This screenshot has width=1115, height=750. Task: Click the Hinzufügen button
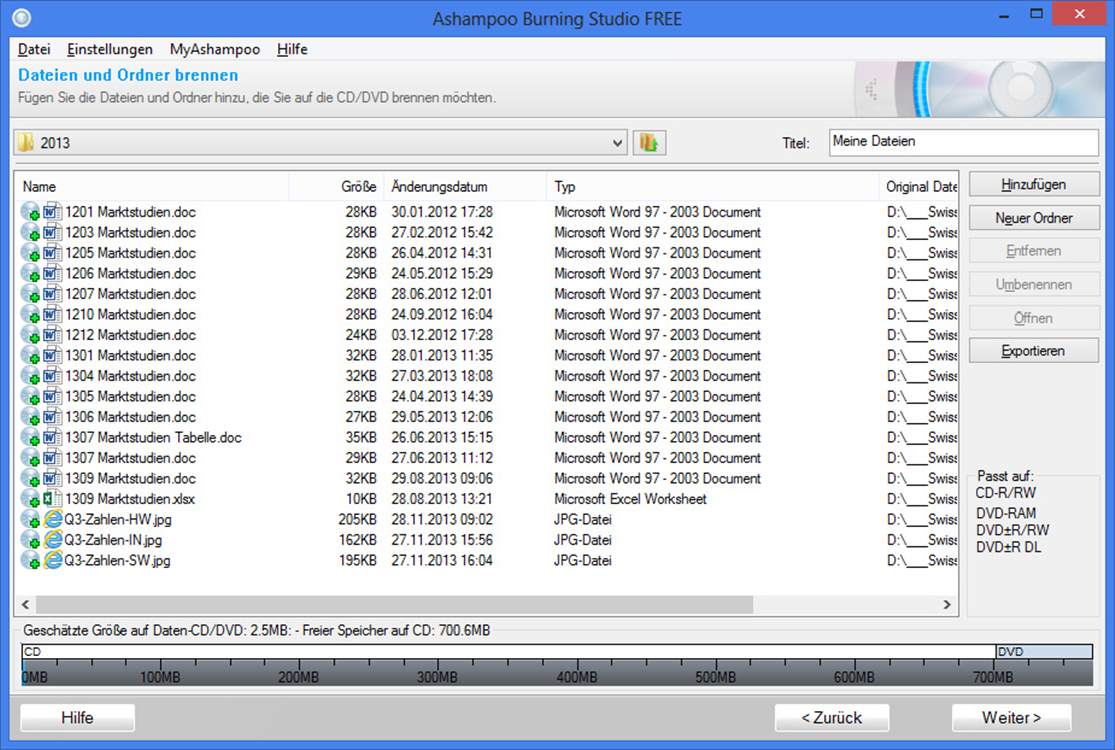1034,185
